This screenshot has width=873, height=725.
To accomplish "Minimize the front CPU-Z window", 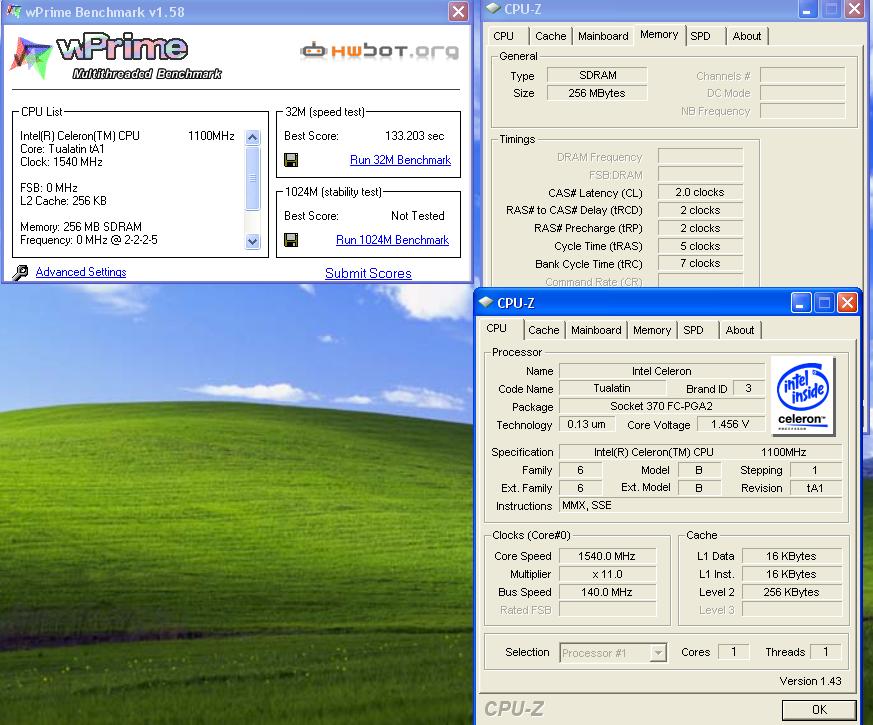I will click(801, 302).
